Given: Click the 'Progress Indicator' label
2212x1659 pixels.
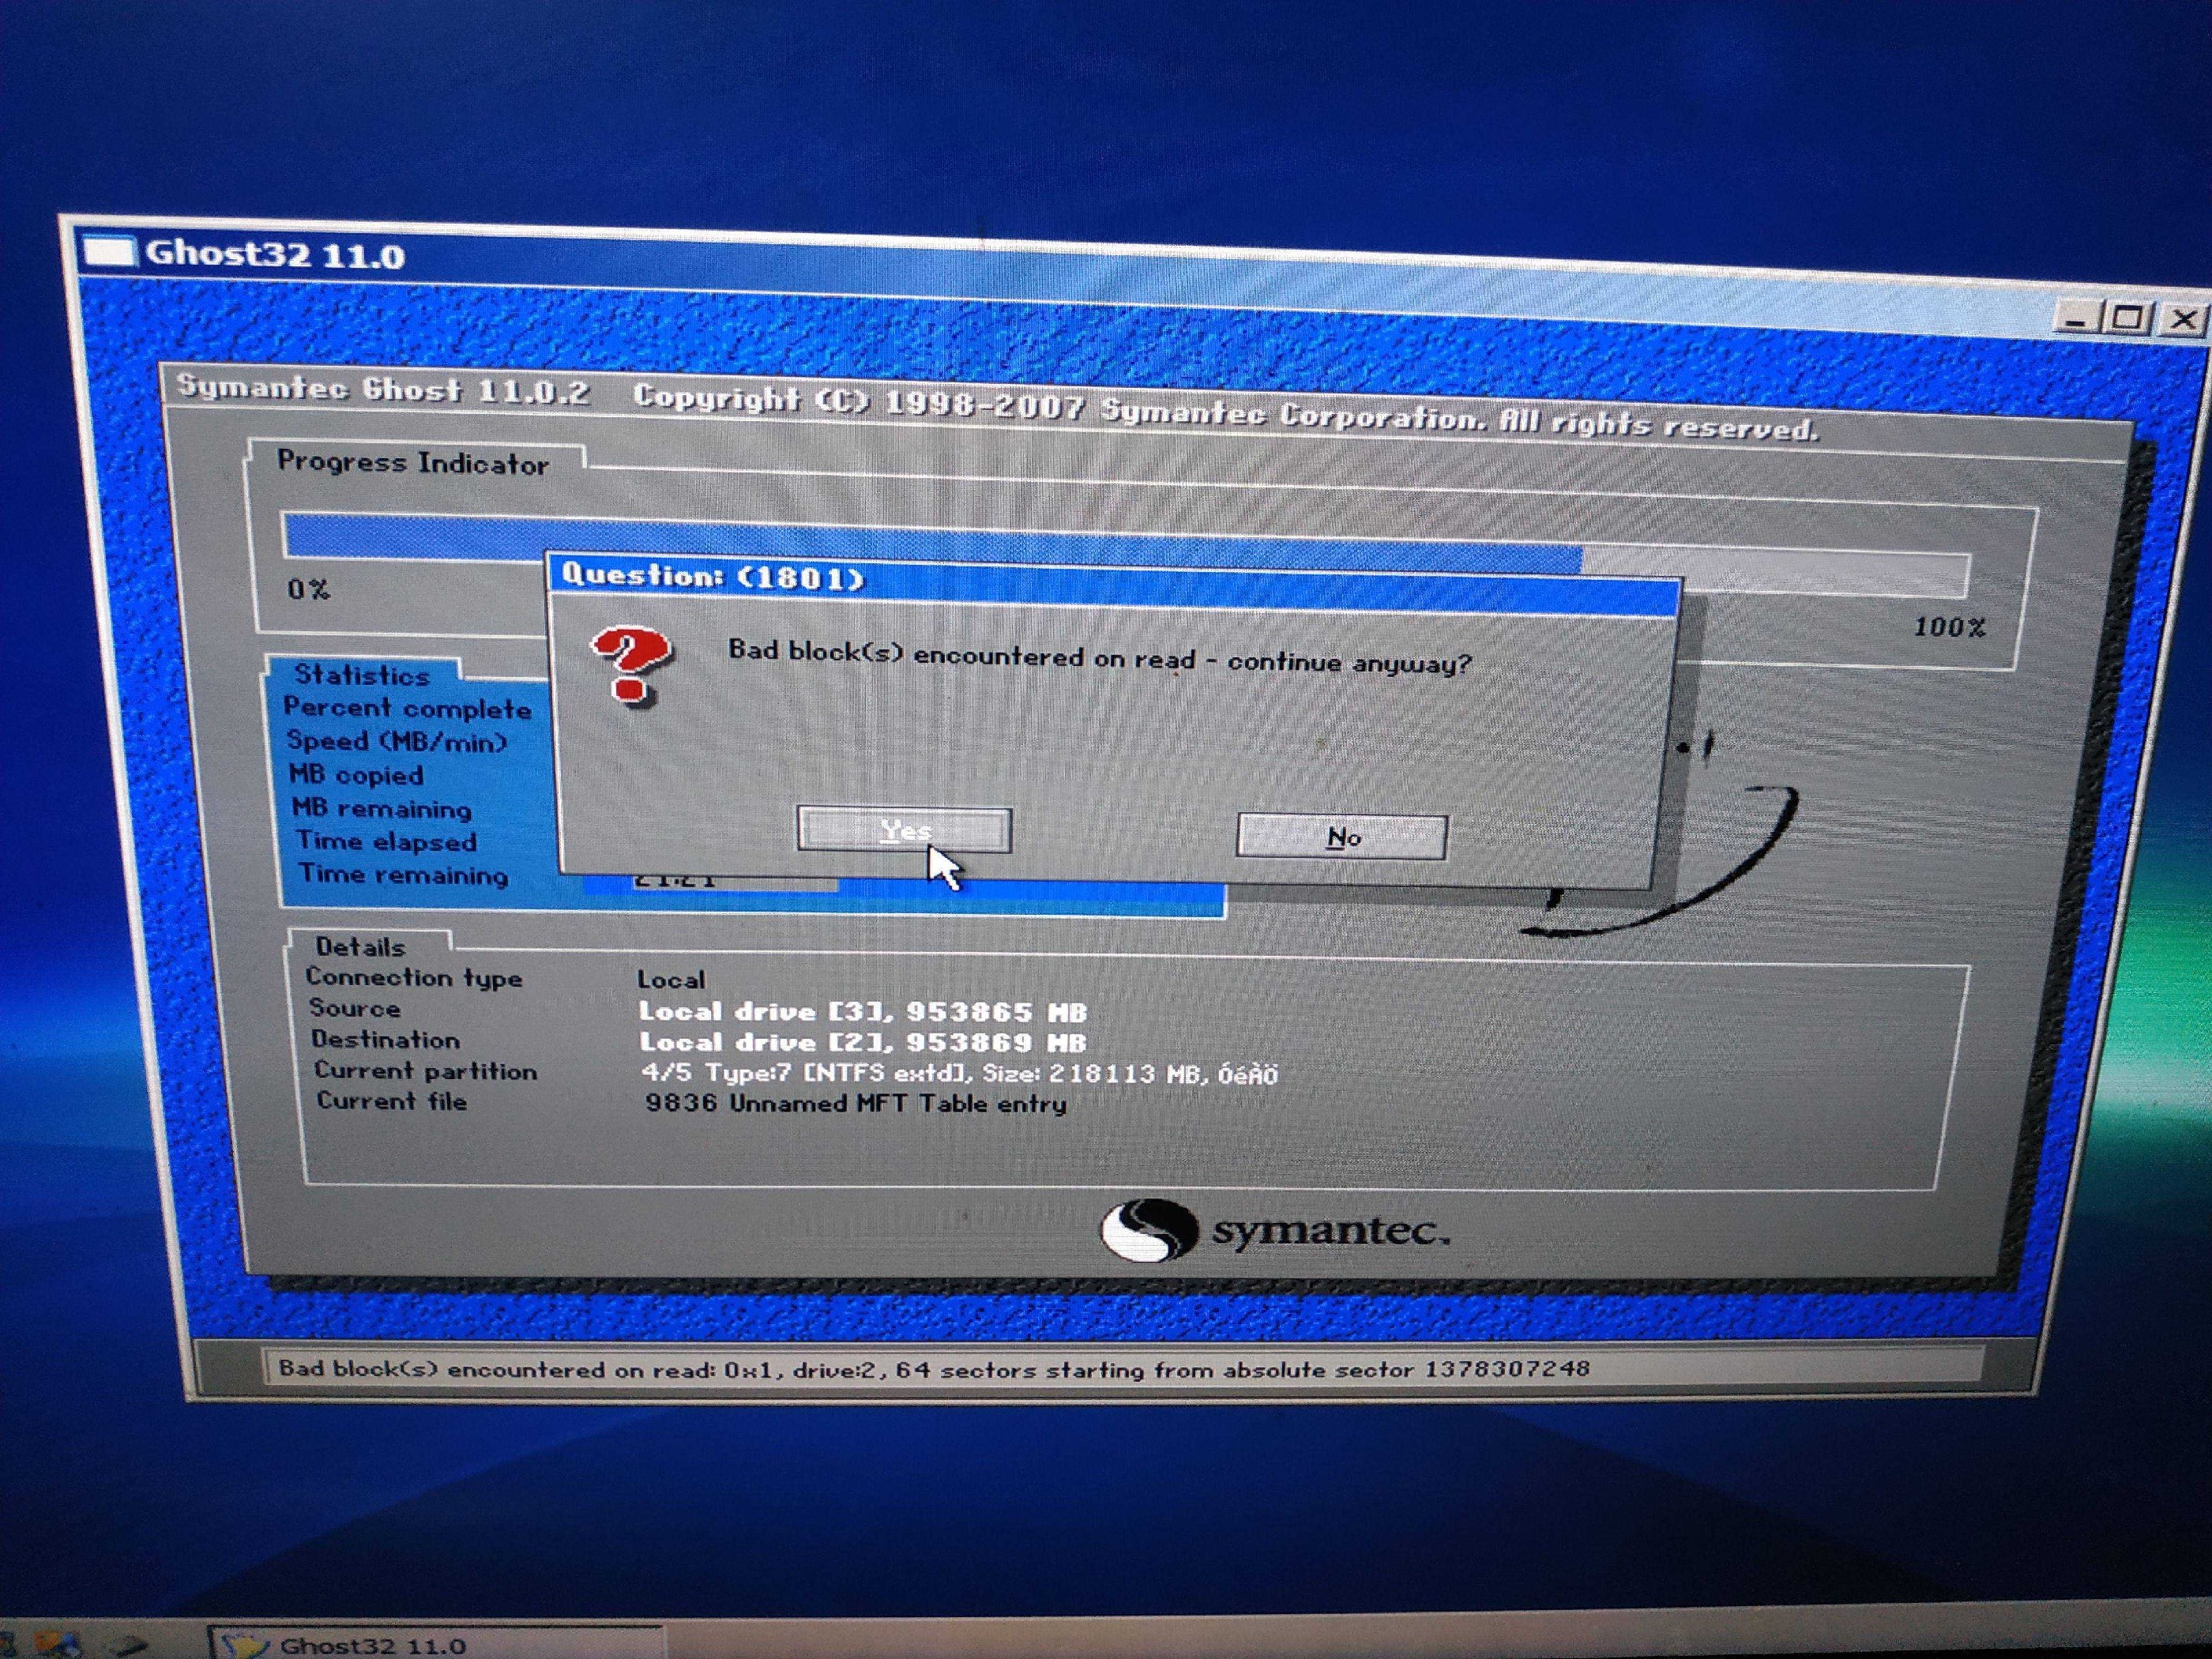Looking at the screenshot, I should click(413, 463).
